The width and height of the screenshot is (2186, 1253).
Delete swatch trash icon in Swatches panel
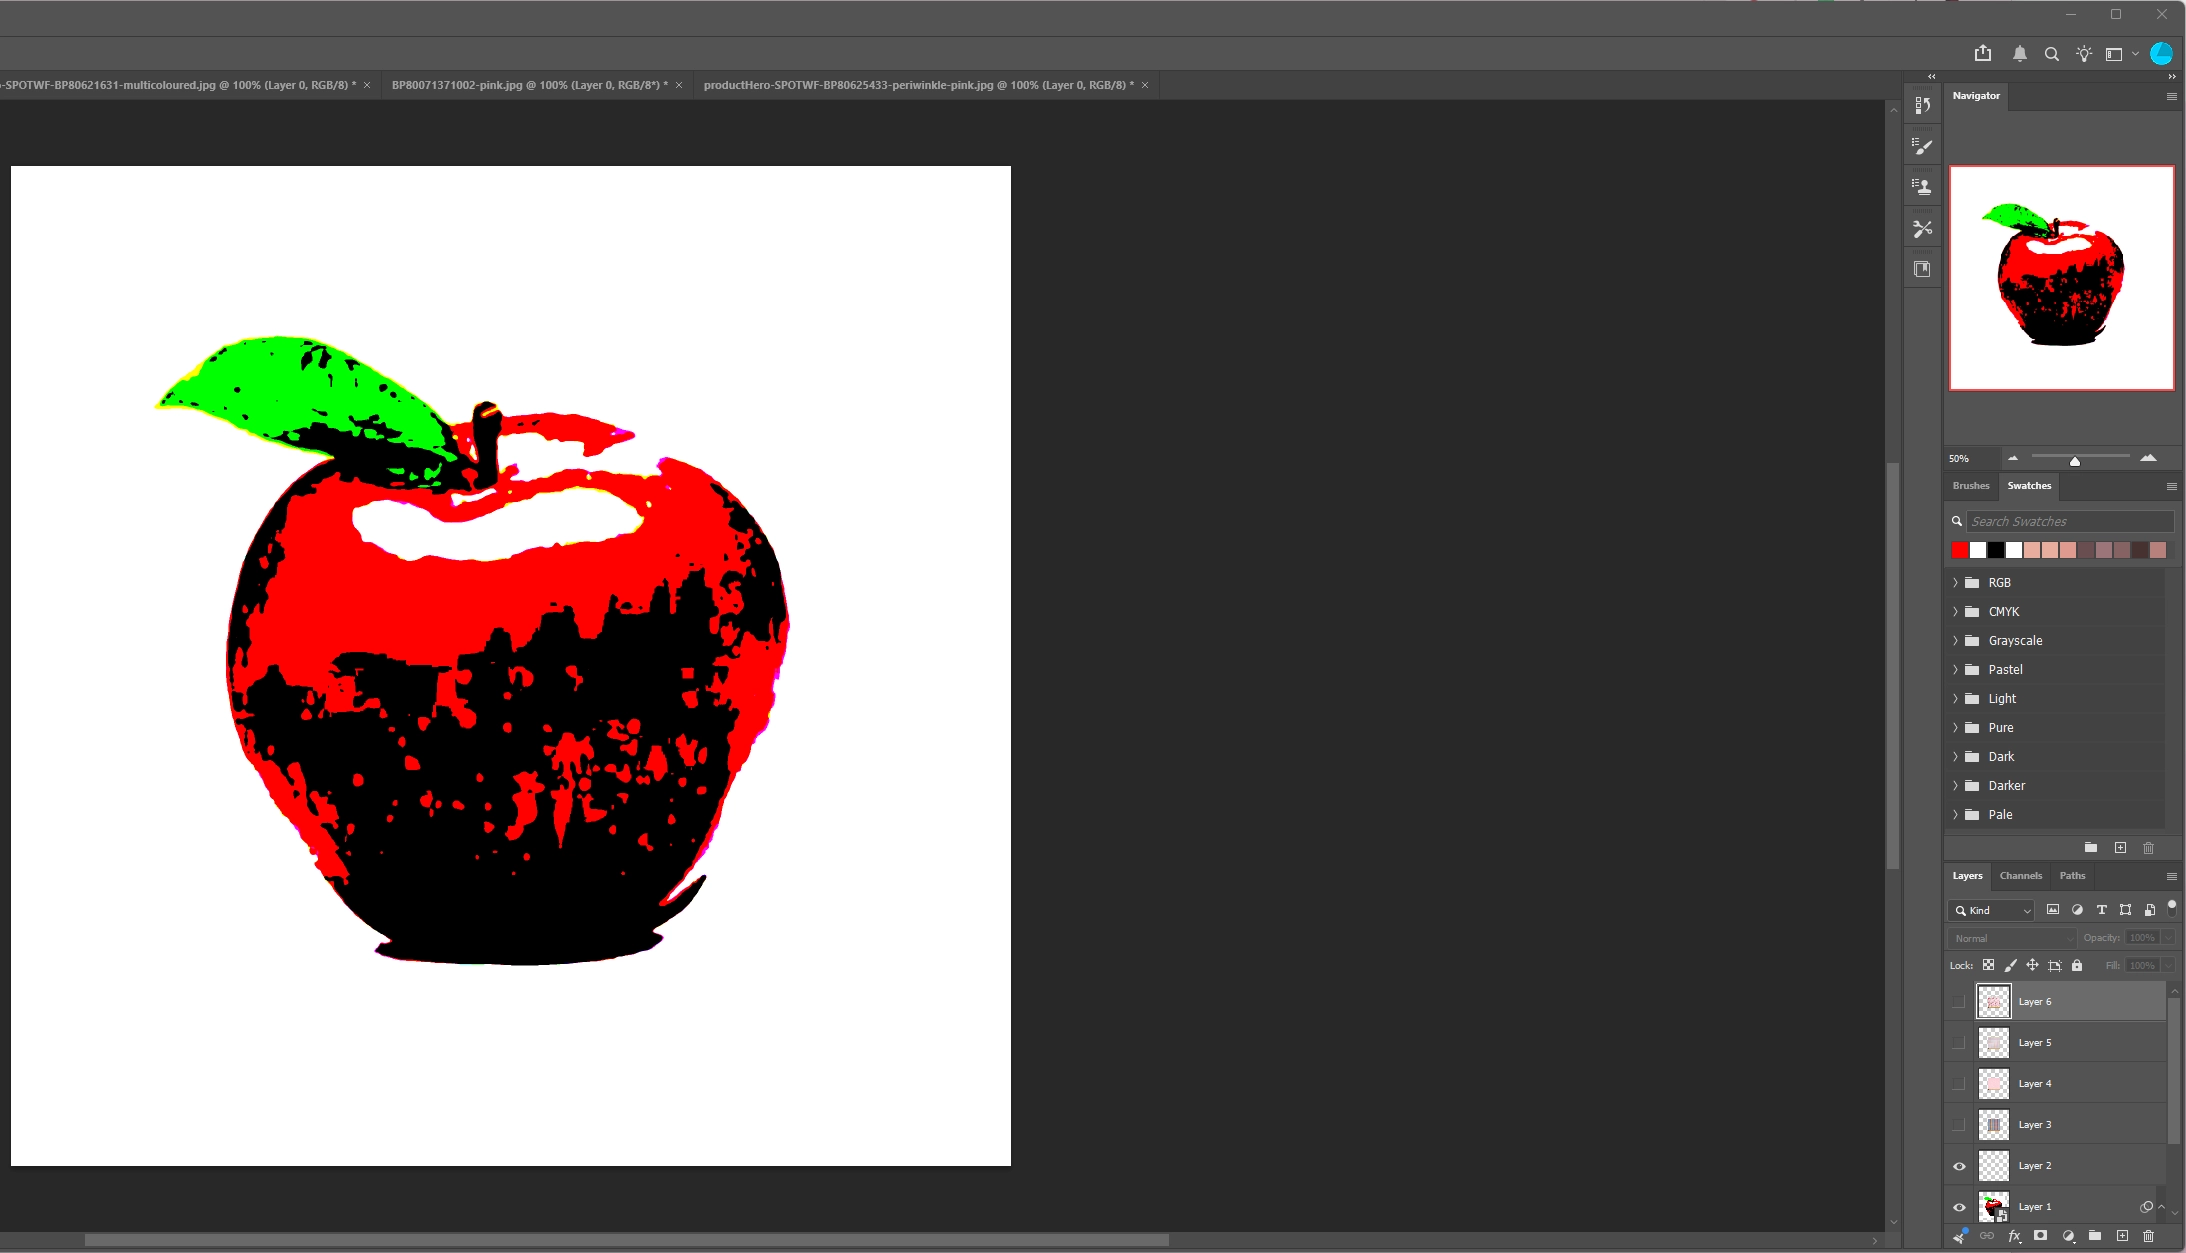click(2148, 847)
